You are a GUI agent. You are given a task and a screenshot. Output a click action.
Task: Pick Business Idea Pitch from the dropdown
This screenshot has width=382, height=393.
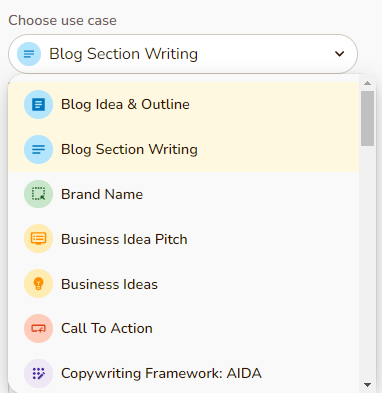pyautogui.click(x=183, y=239)
